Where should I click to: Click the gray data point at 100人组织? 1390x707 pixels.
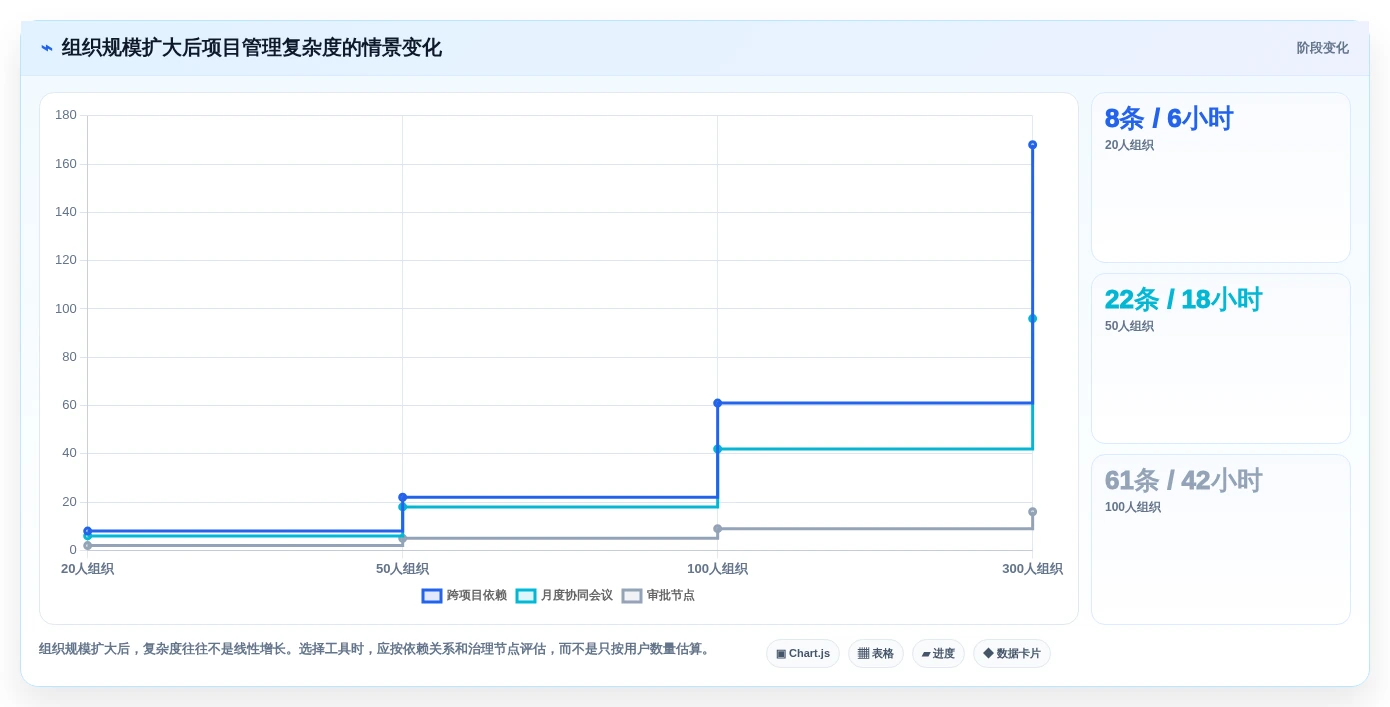pos(717,529)
